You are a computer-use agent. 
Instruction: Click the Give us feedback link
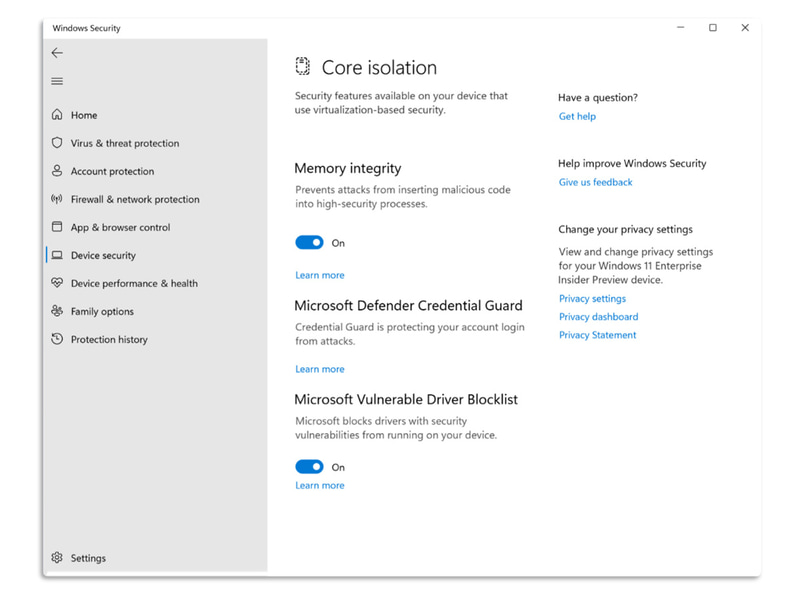click(595, 182)
